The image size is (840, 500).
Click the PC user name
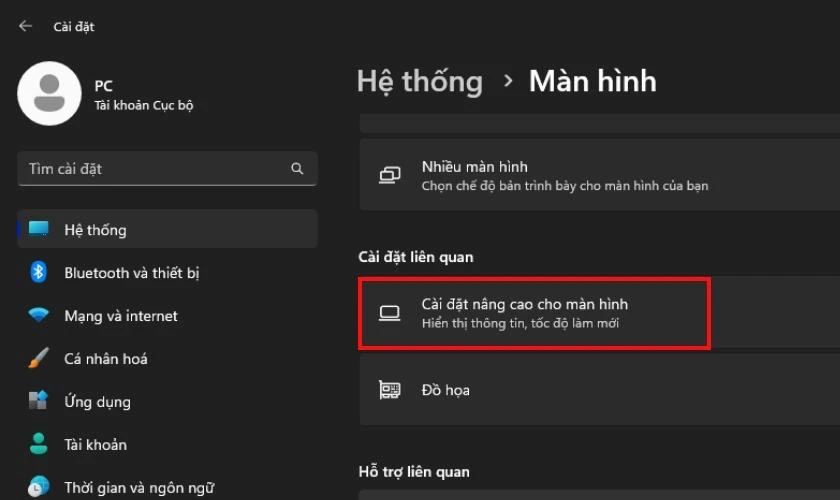103,86
